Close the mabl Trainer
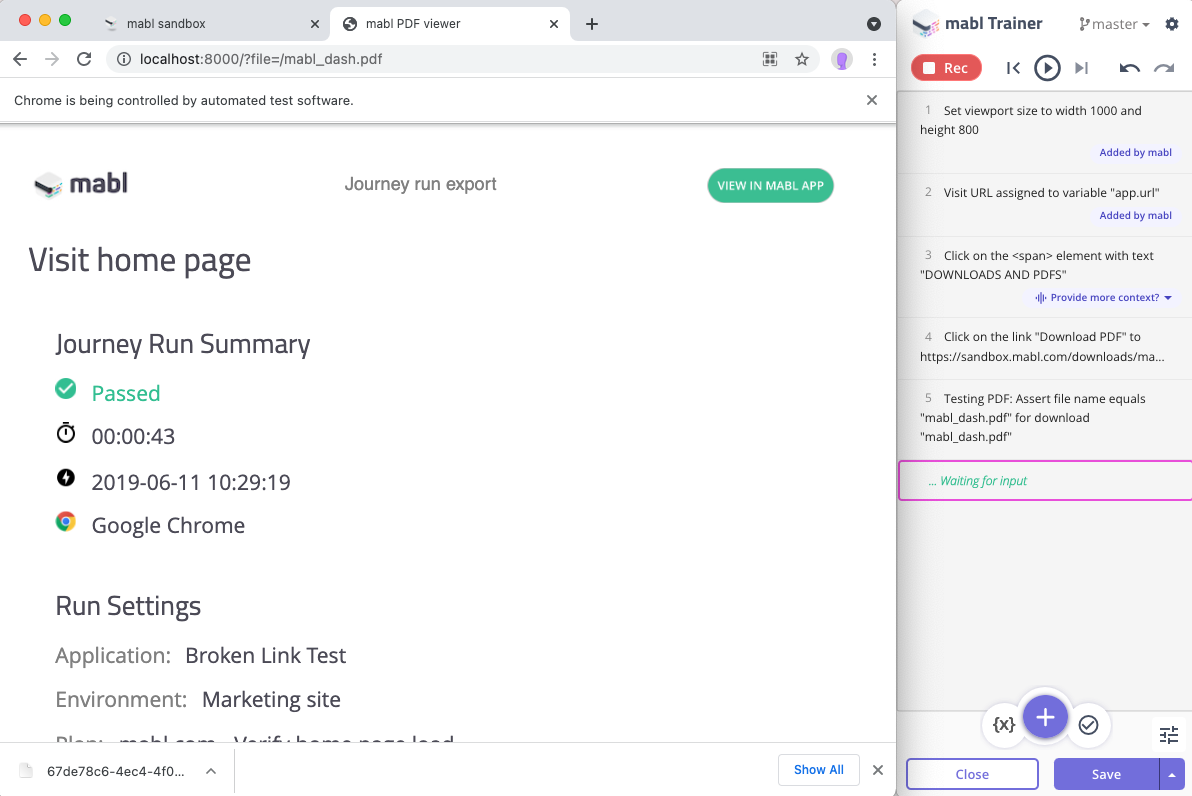 (x=972, y=774)
